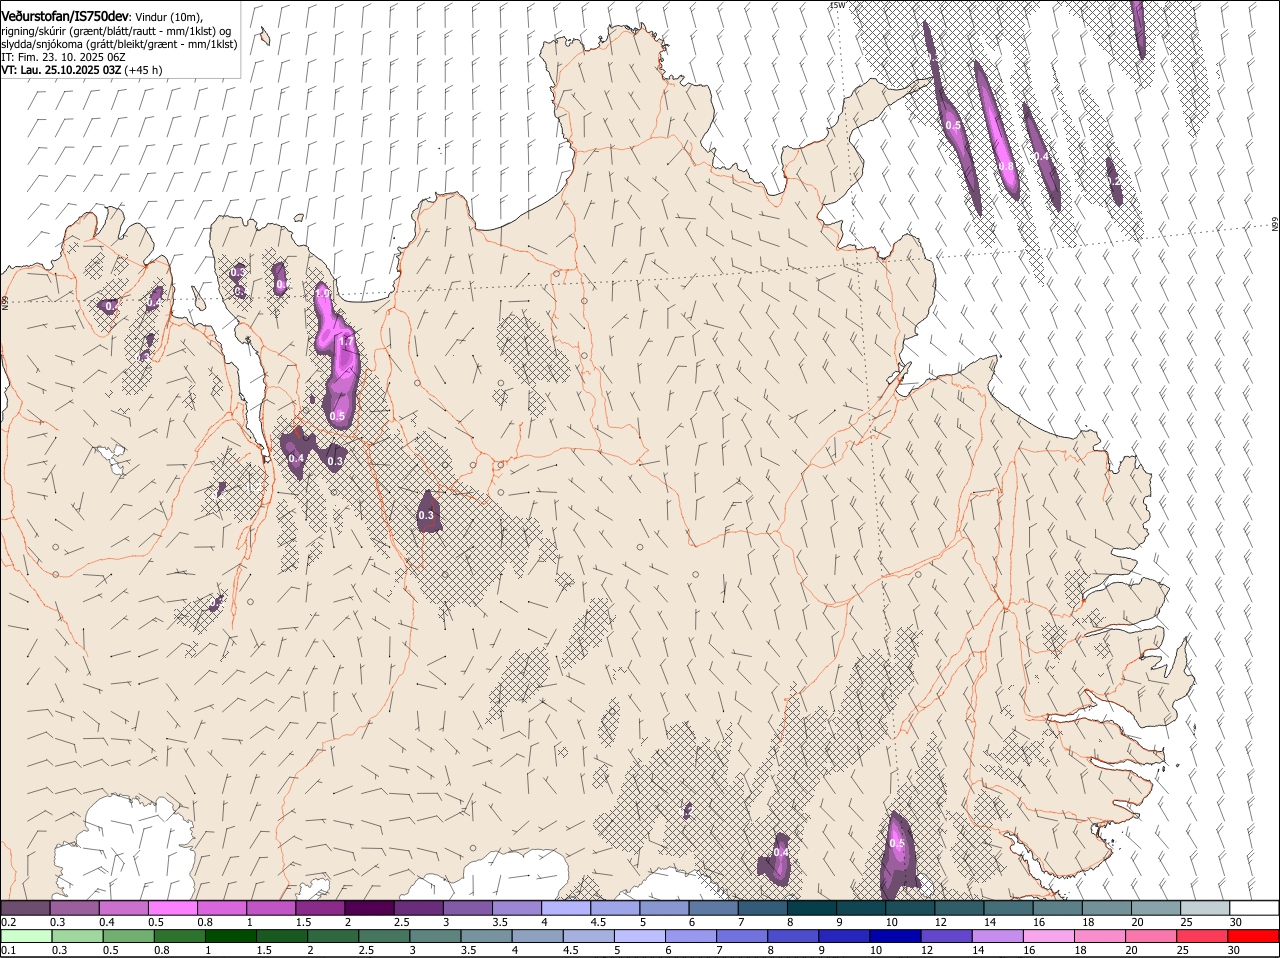Click the 'Vindur (10m)' legend description text

pyautogui.click(x=170, y=16)
